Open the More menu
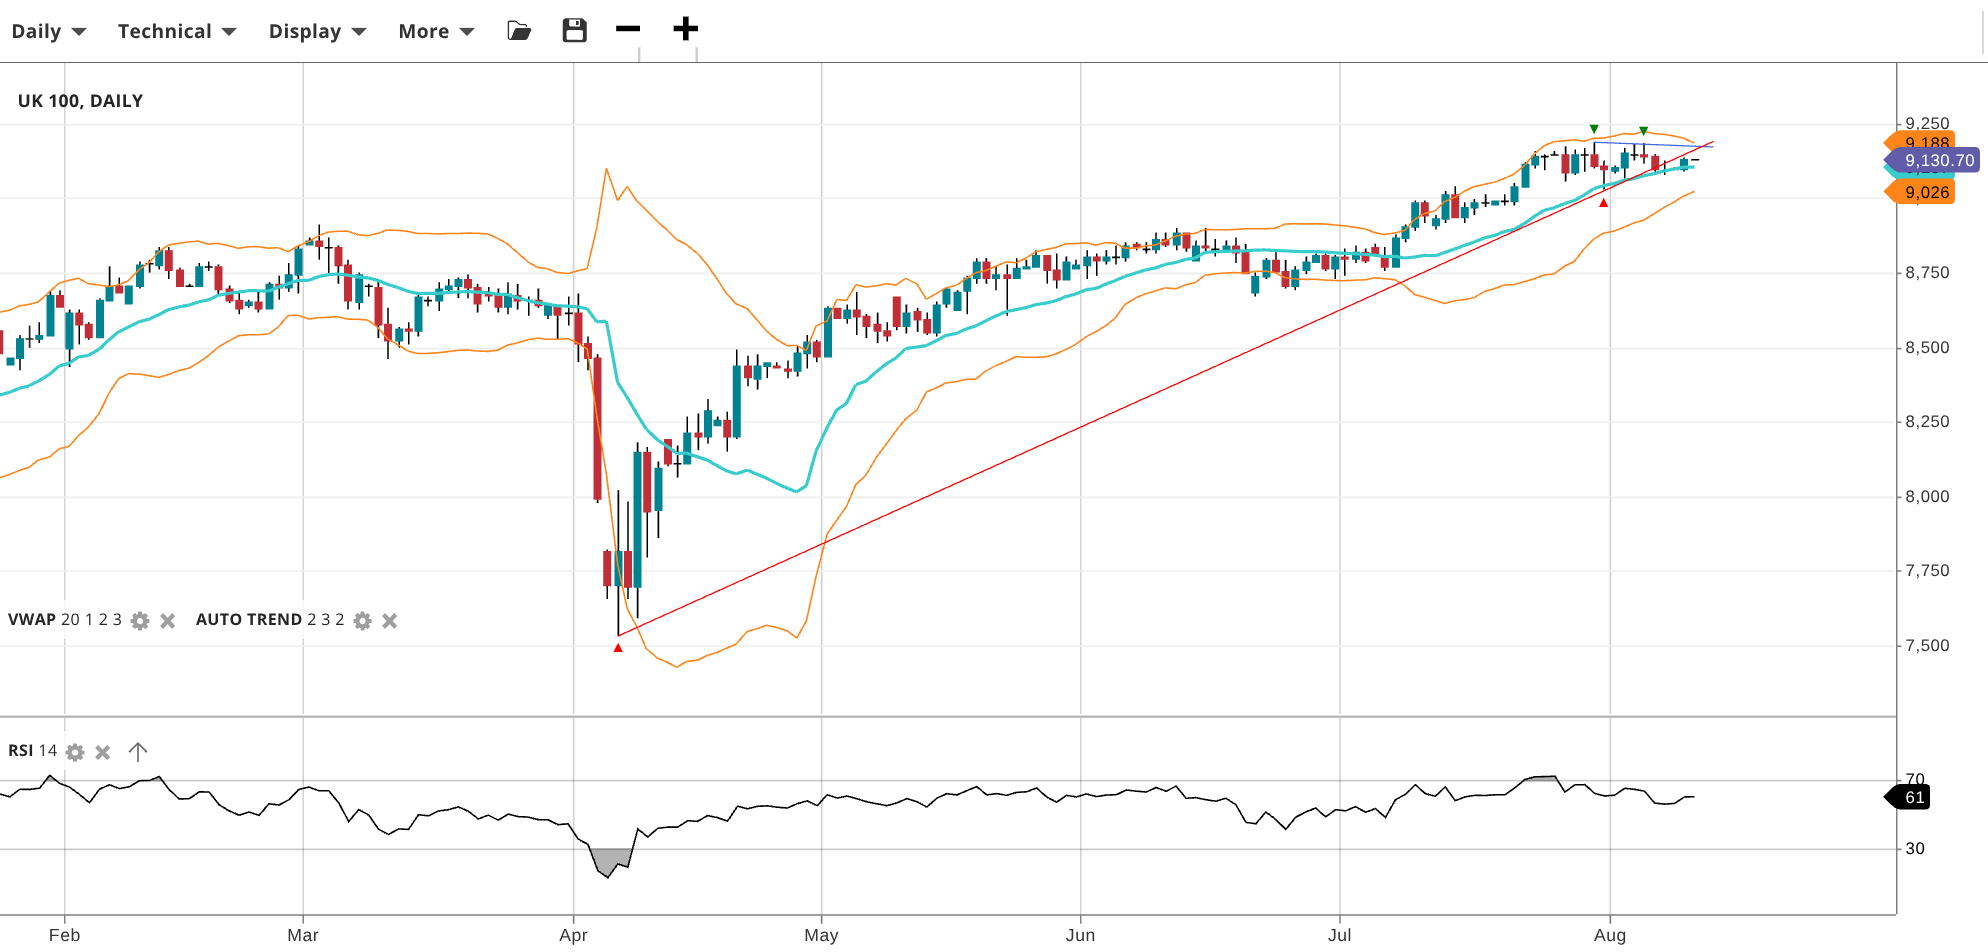 coord(435,31)
